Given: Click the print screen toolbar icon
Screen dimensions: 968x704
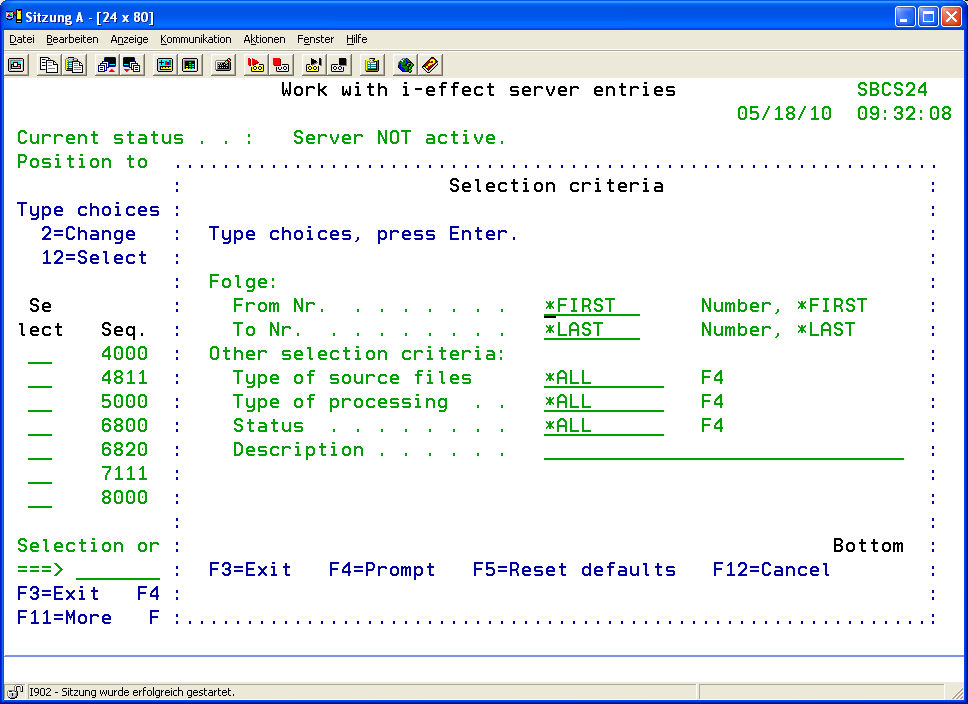Looking at the screenshot, I should [17, 65].
